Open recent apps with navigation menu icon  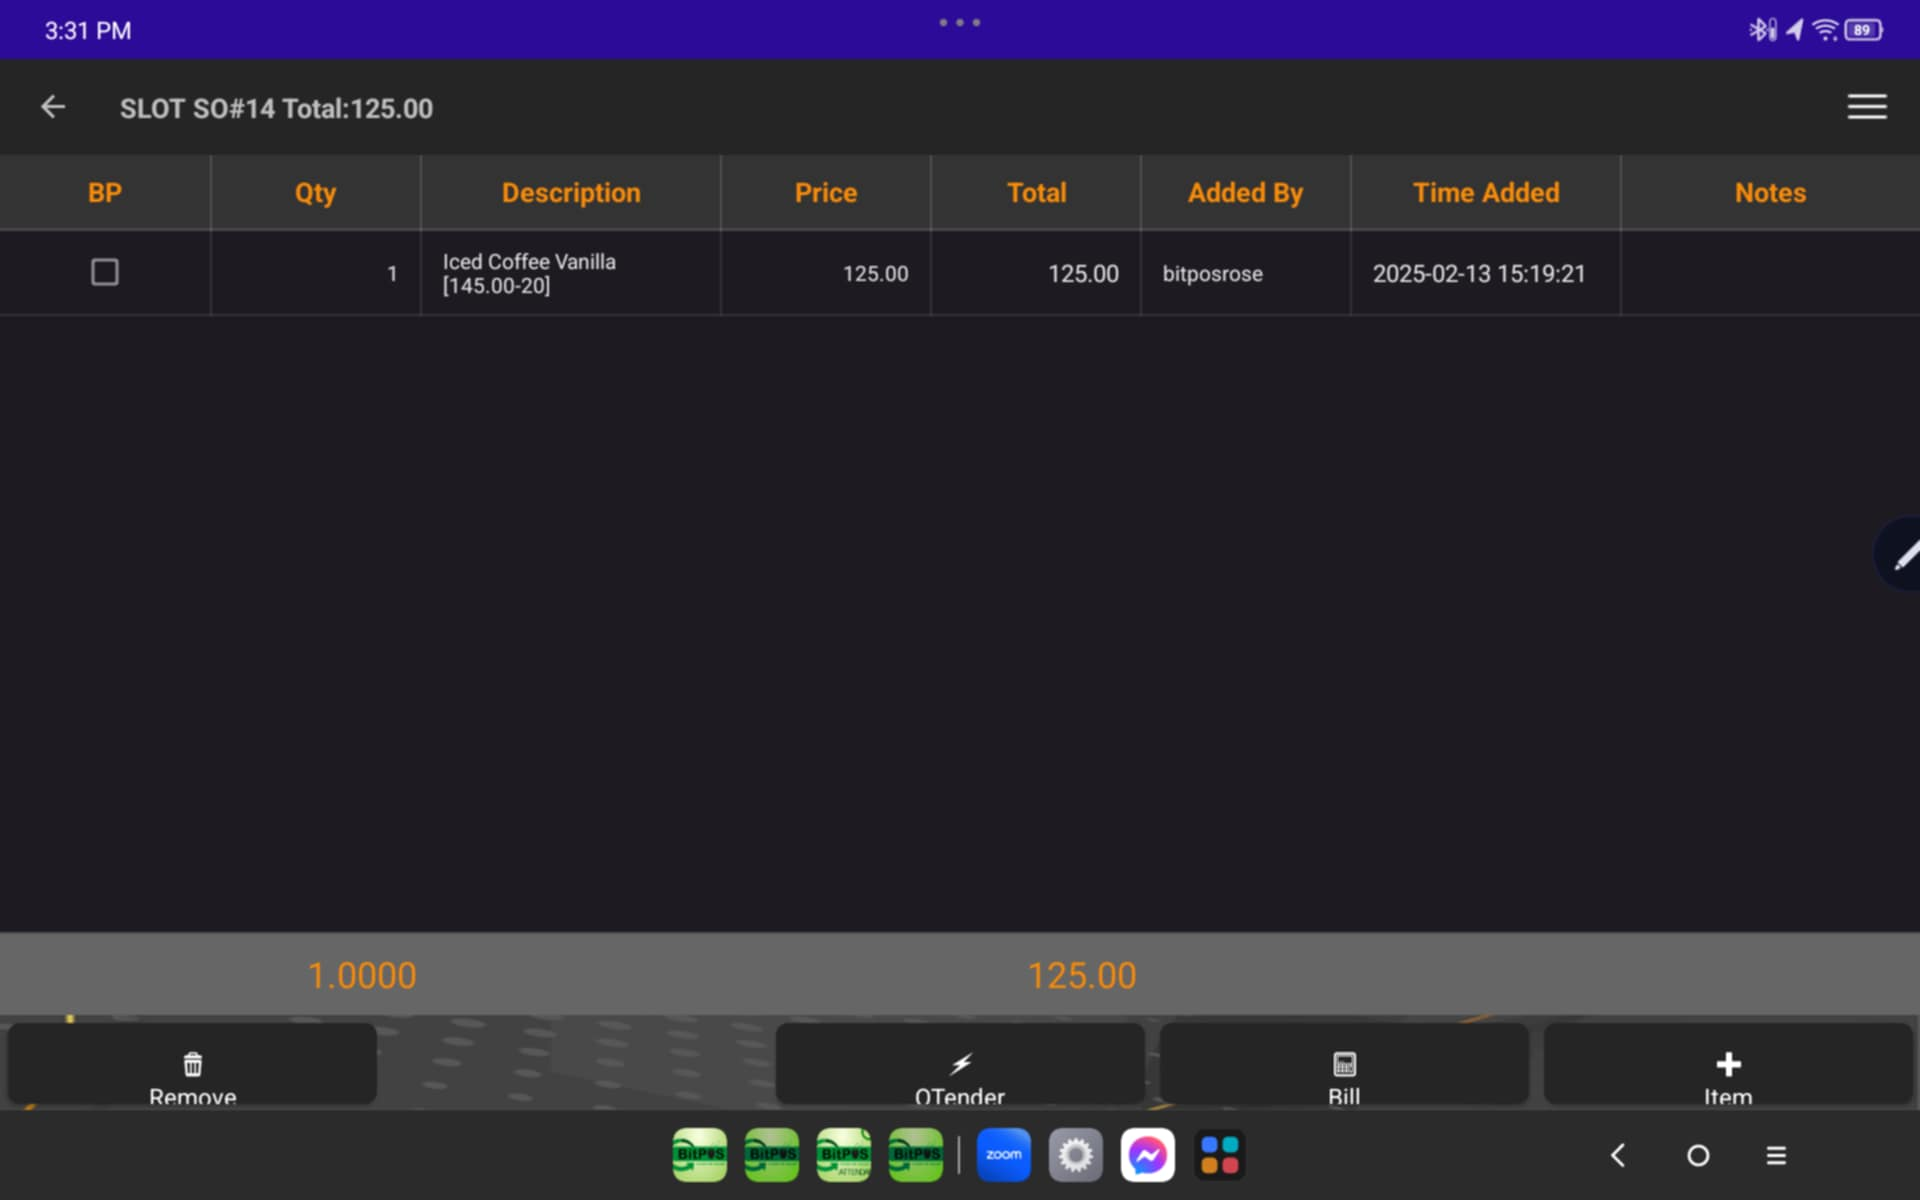pyautogui.click(x=1776, y=1155)
